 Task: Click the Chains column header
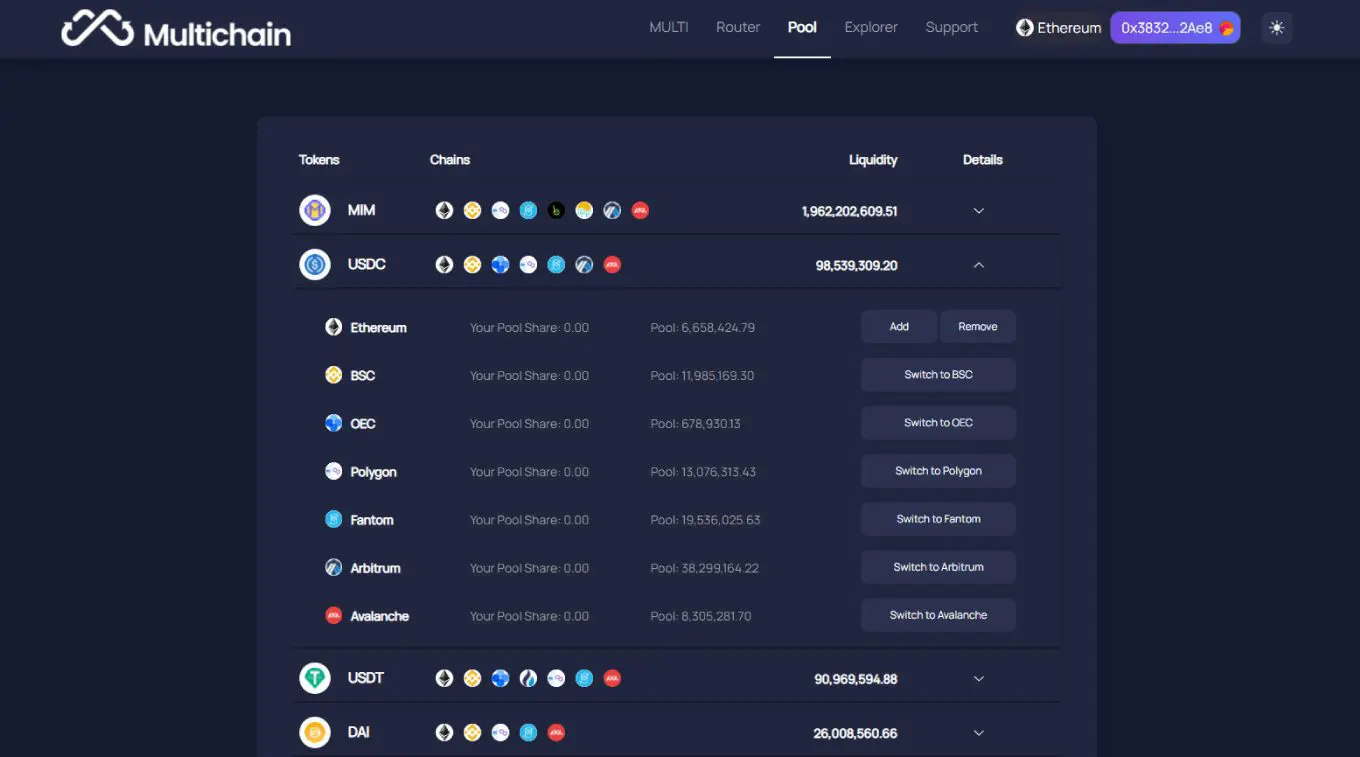click(x=450, y=160)
